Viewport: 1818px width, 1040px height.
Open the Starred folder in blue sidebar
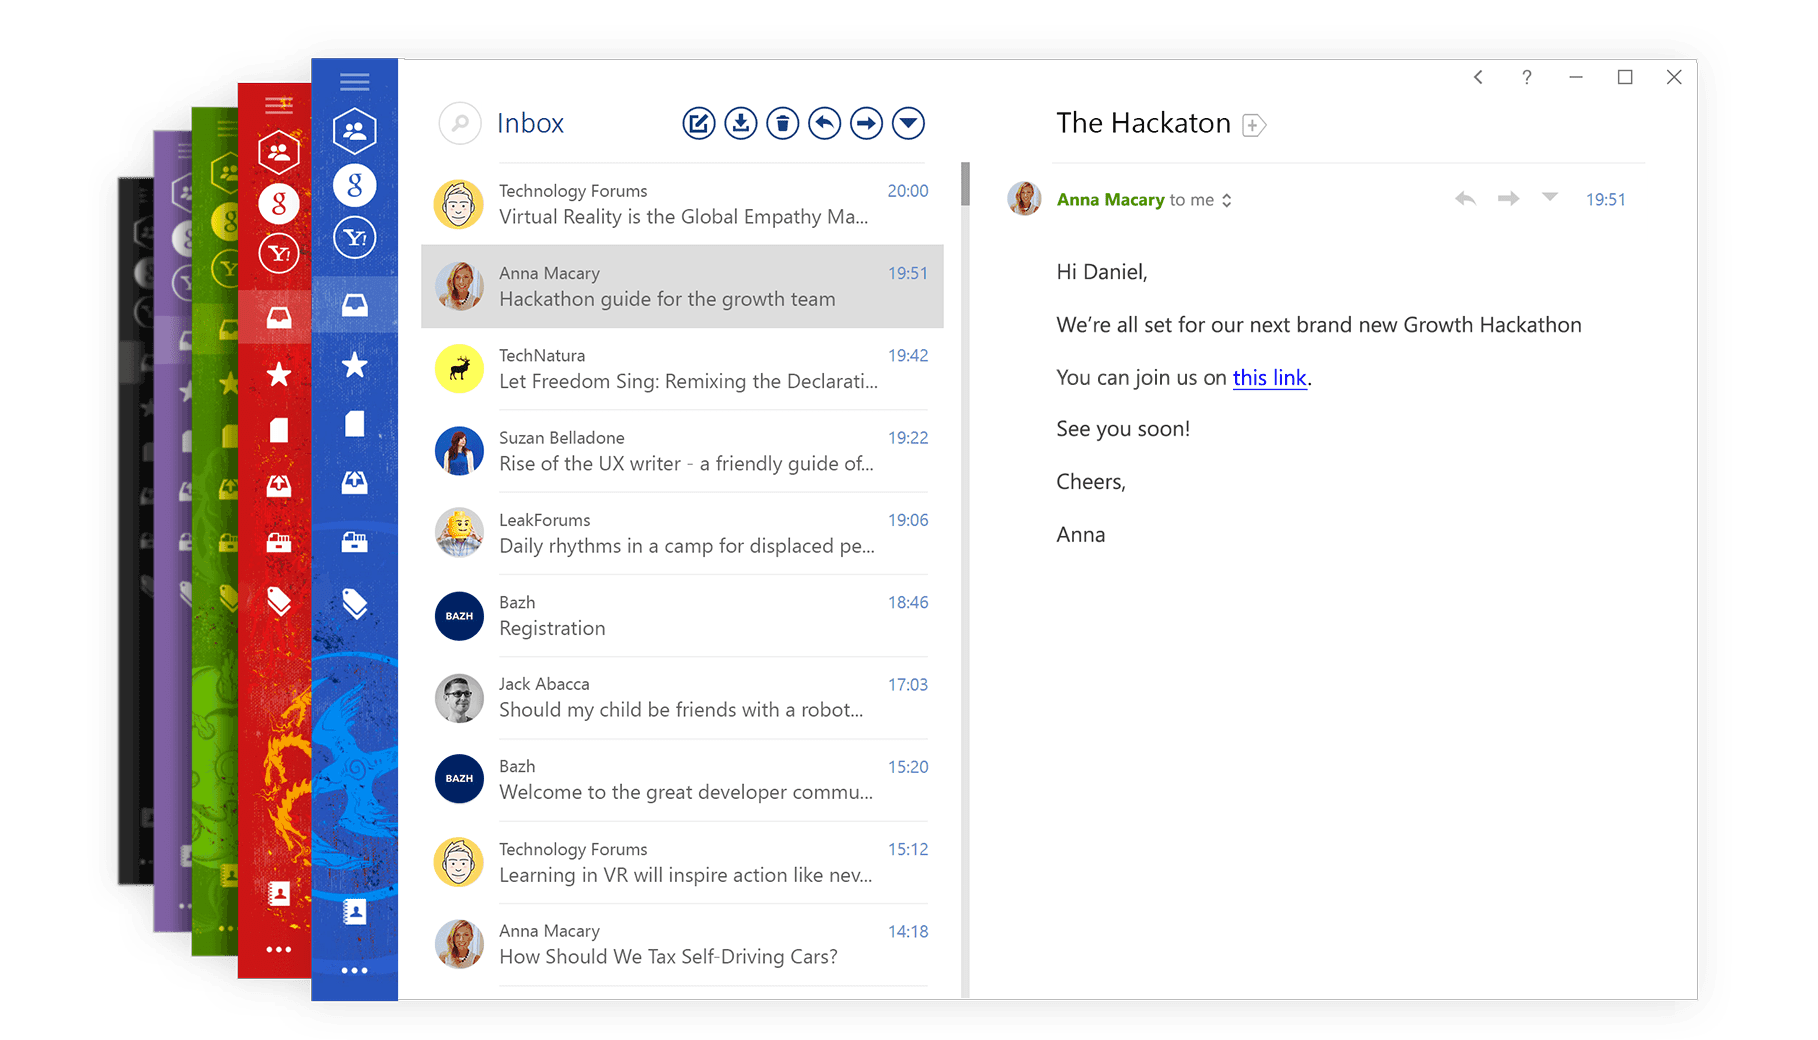coord(355,366)
